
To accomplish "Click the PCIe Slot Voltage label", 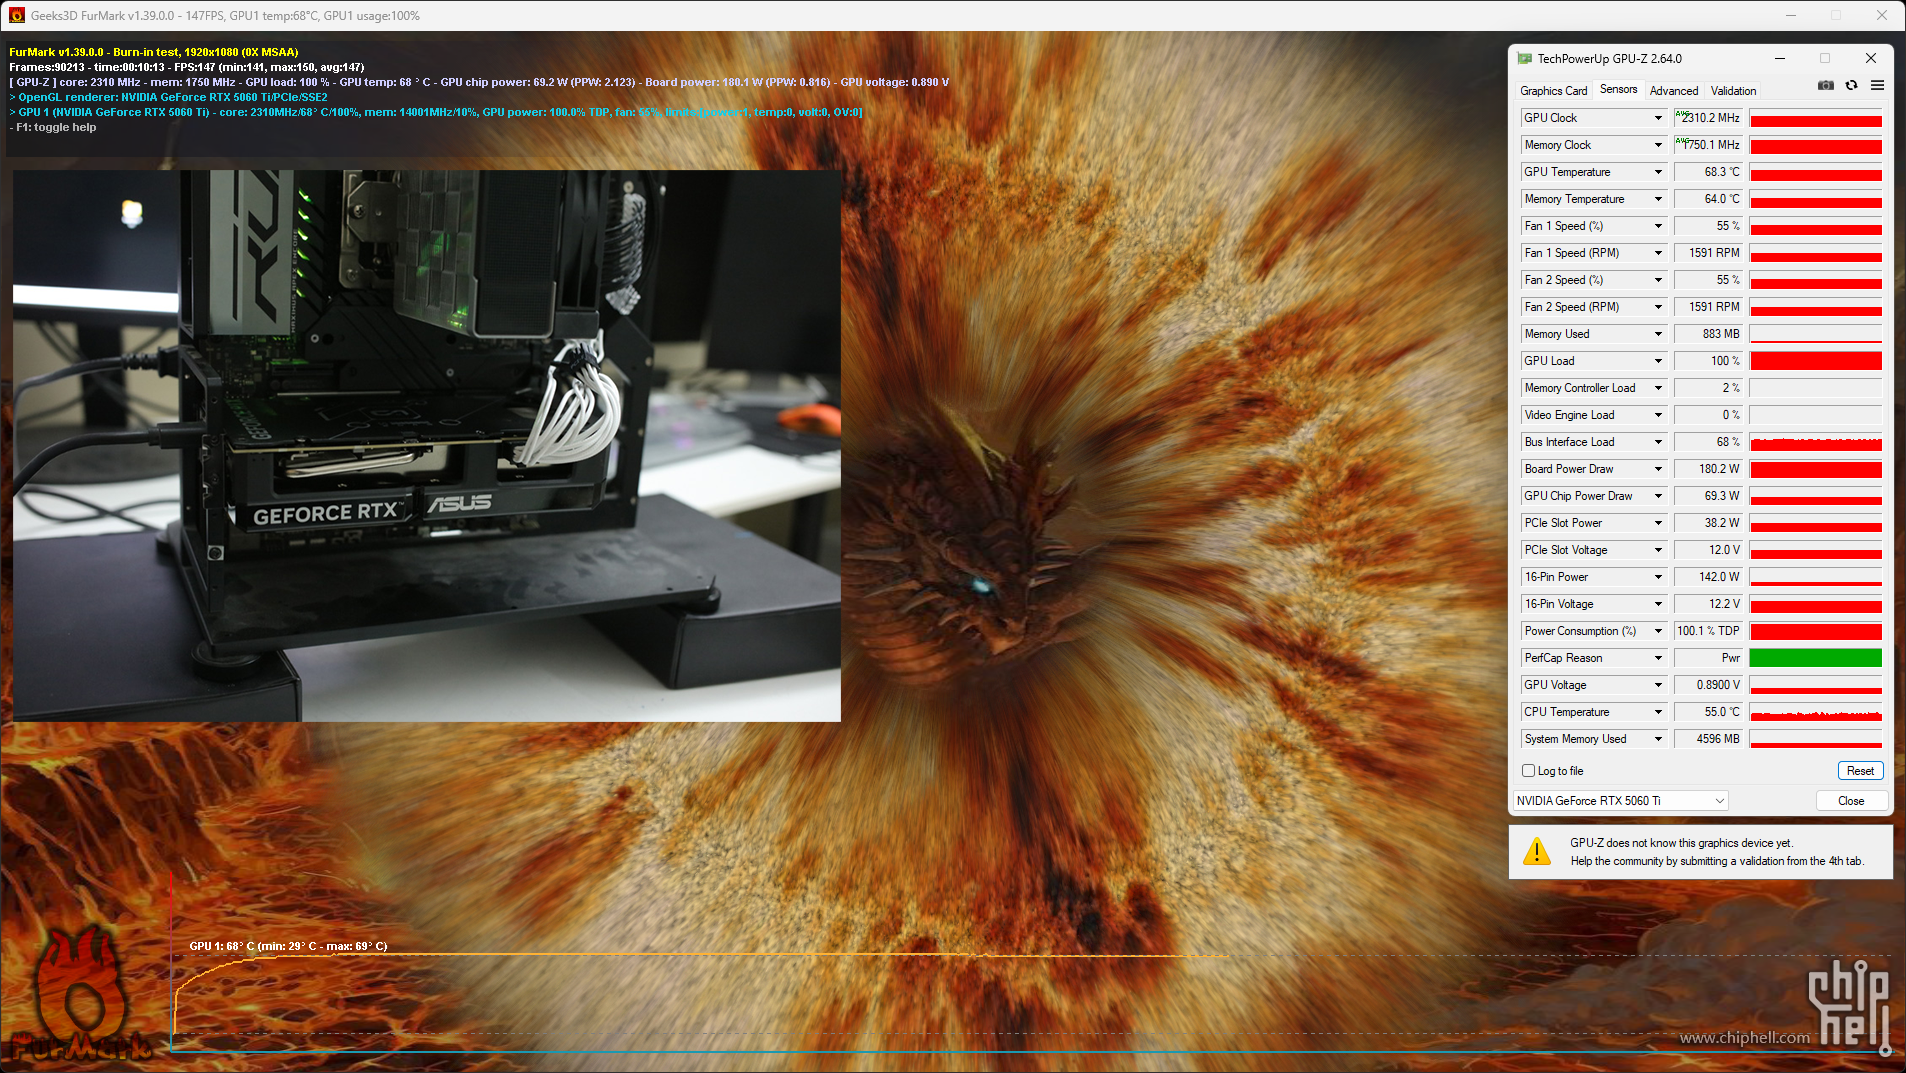I will click(x=1566, y=550).
